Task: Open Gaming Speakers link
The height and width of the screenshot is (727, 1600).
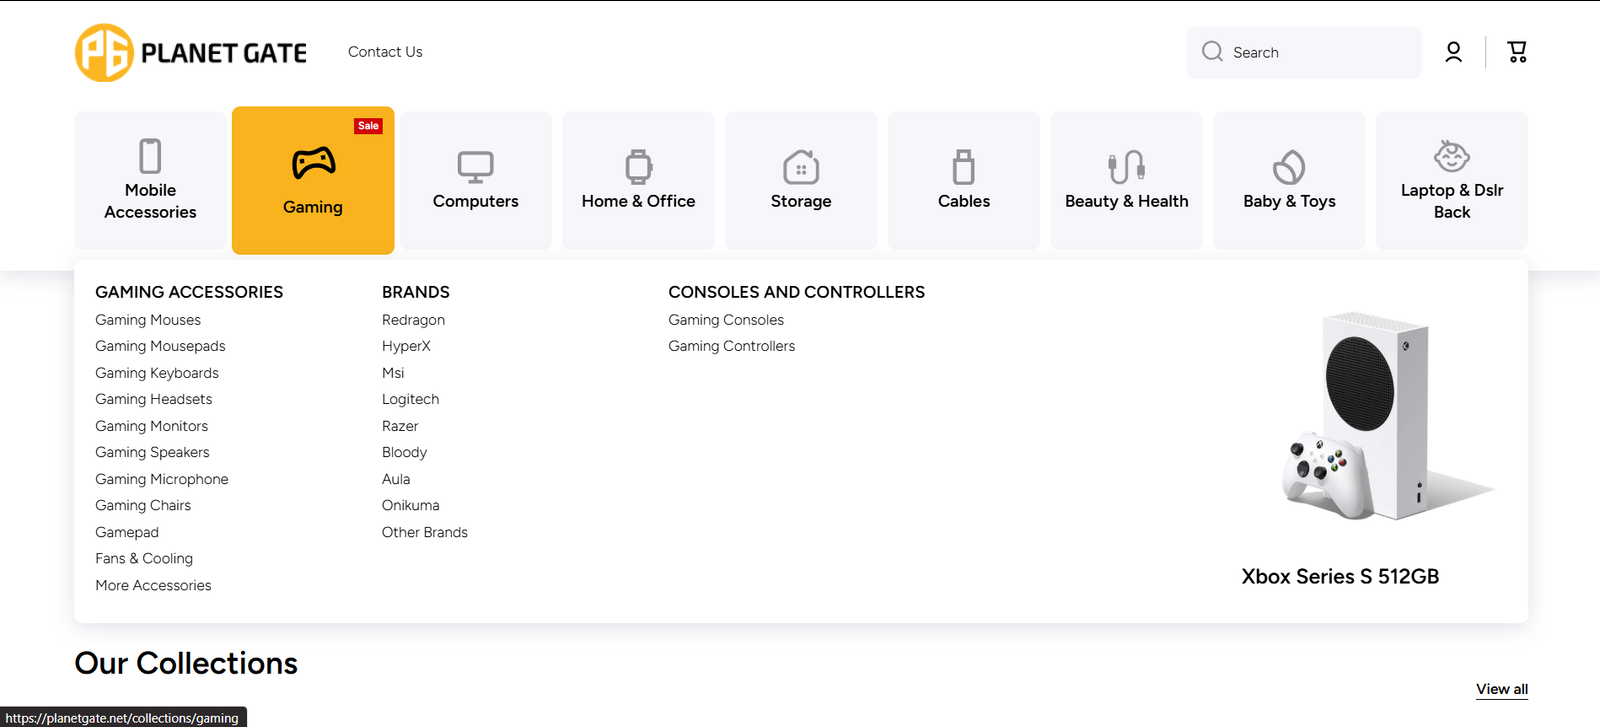Action: (152, 452)
